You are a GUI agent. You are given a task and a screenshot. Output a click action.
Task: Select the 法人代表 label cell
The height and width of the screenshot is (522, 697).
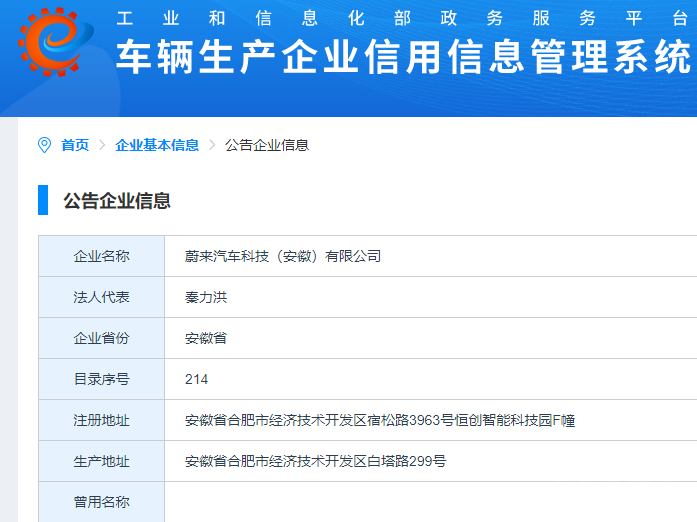click(101, 297)
